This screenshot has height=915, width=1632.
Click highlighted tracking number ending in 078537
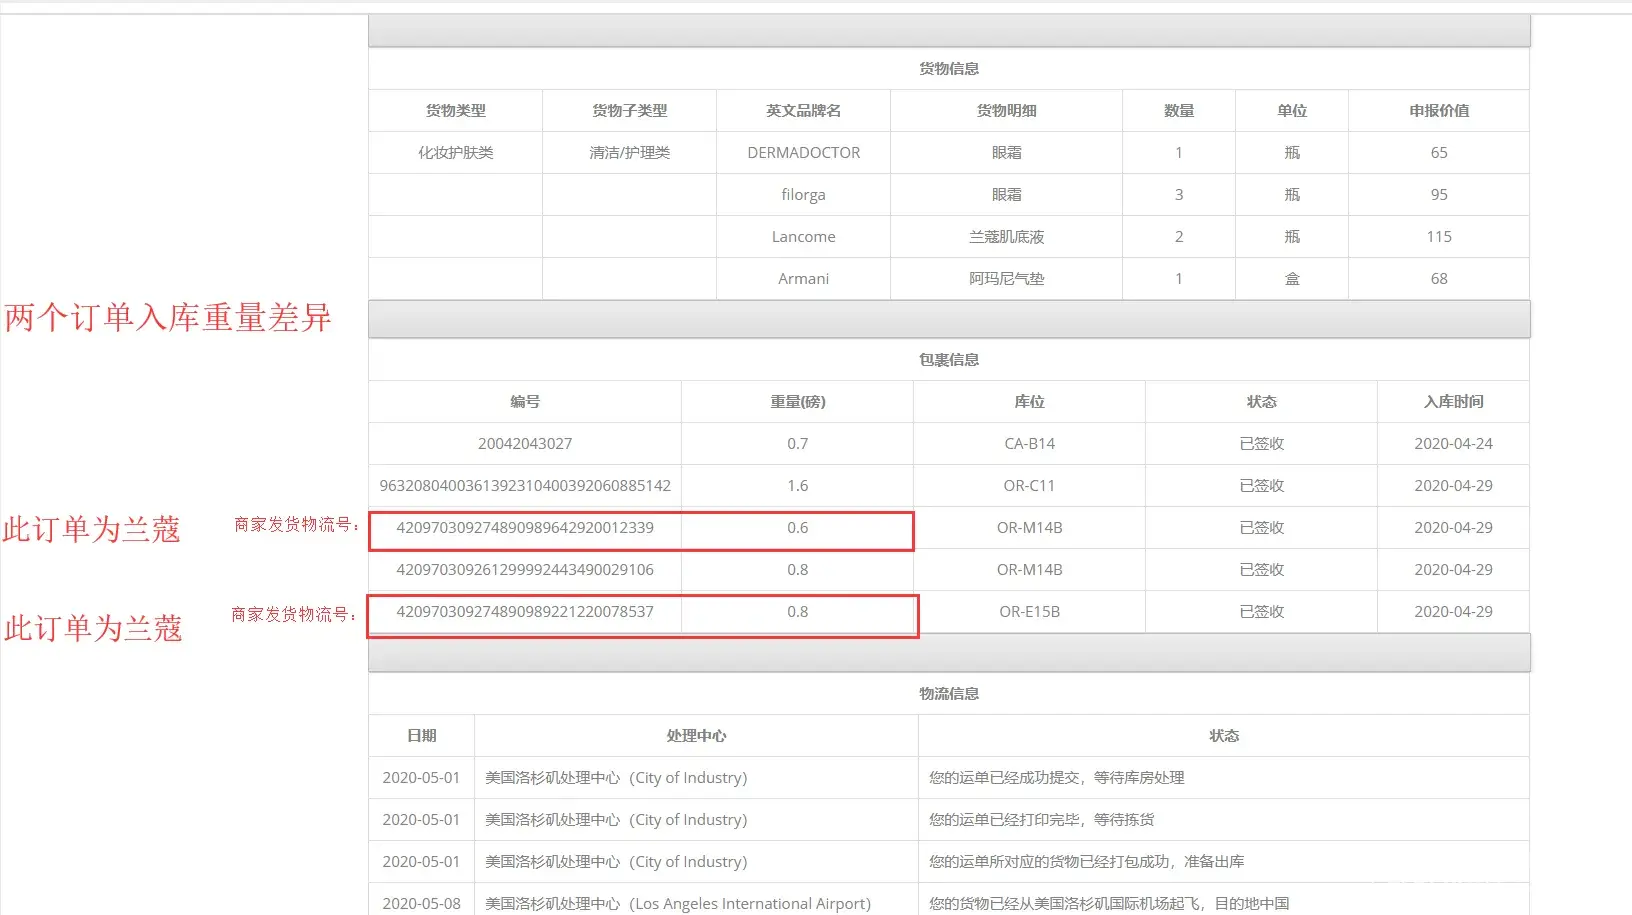(x=525, y=612)
